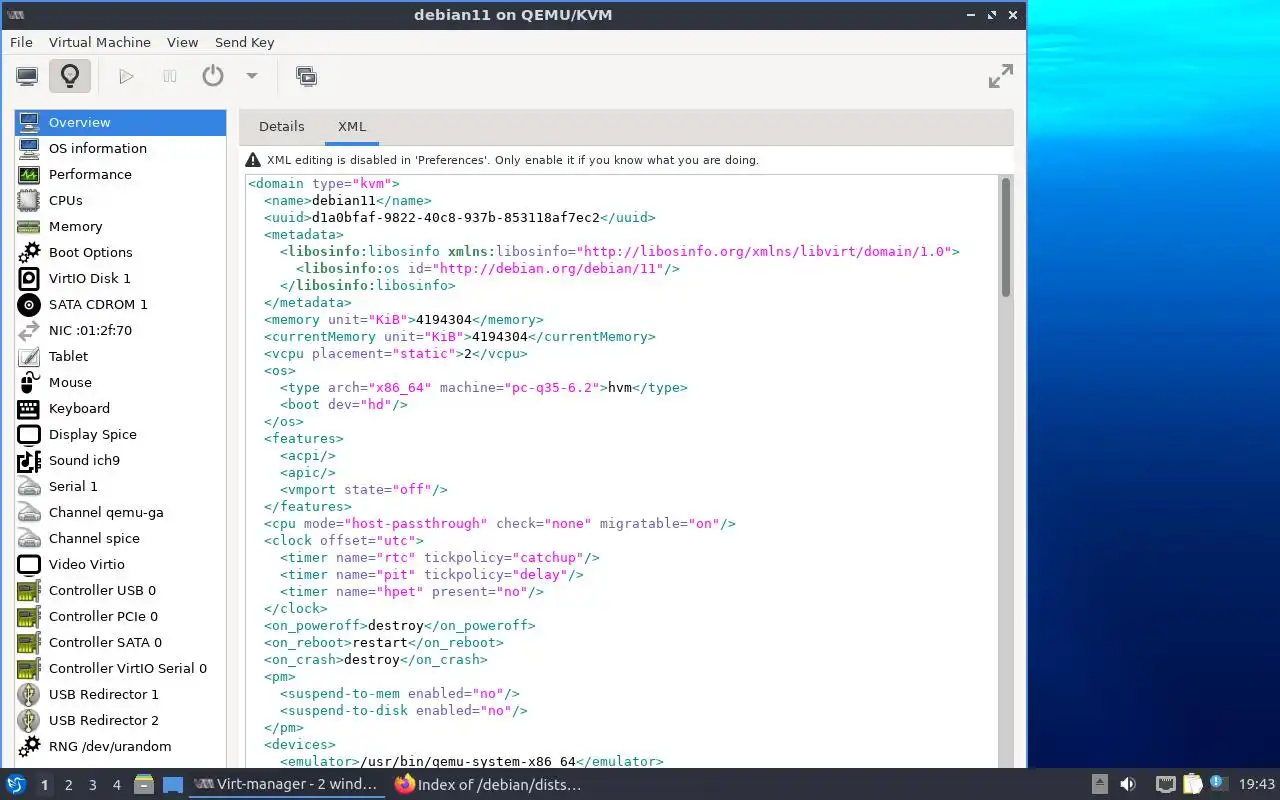Click the show desktop taskbar icon
Screen dimensions: 1280x800
pyautogui.click(x=172, y=784)
